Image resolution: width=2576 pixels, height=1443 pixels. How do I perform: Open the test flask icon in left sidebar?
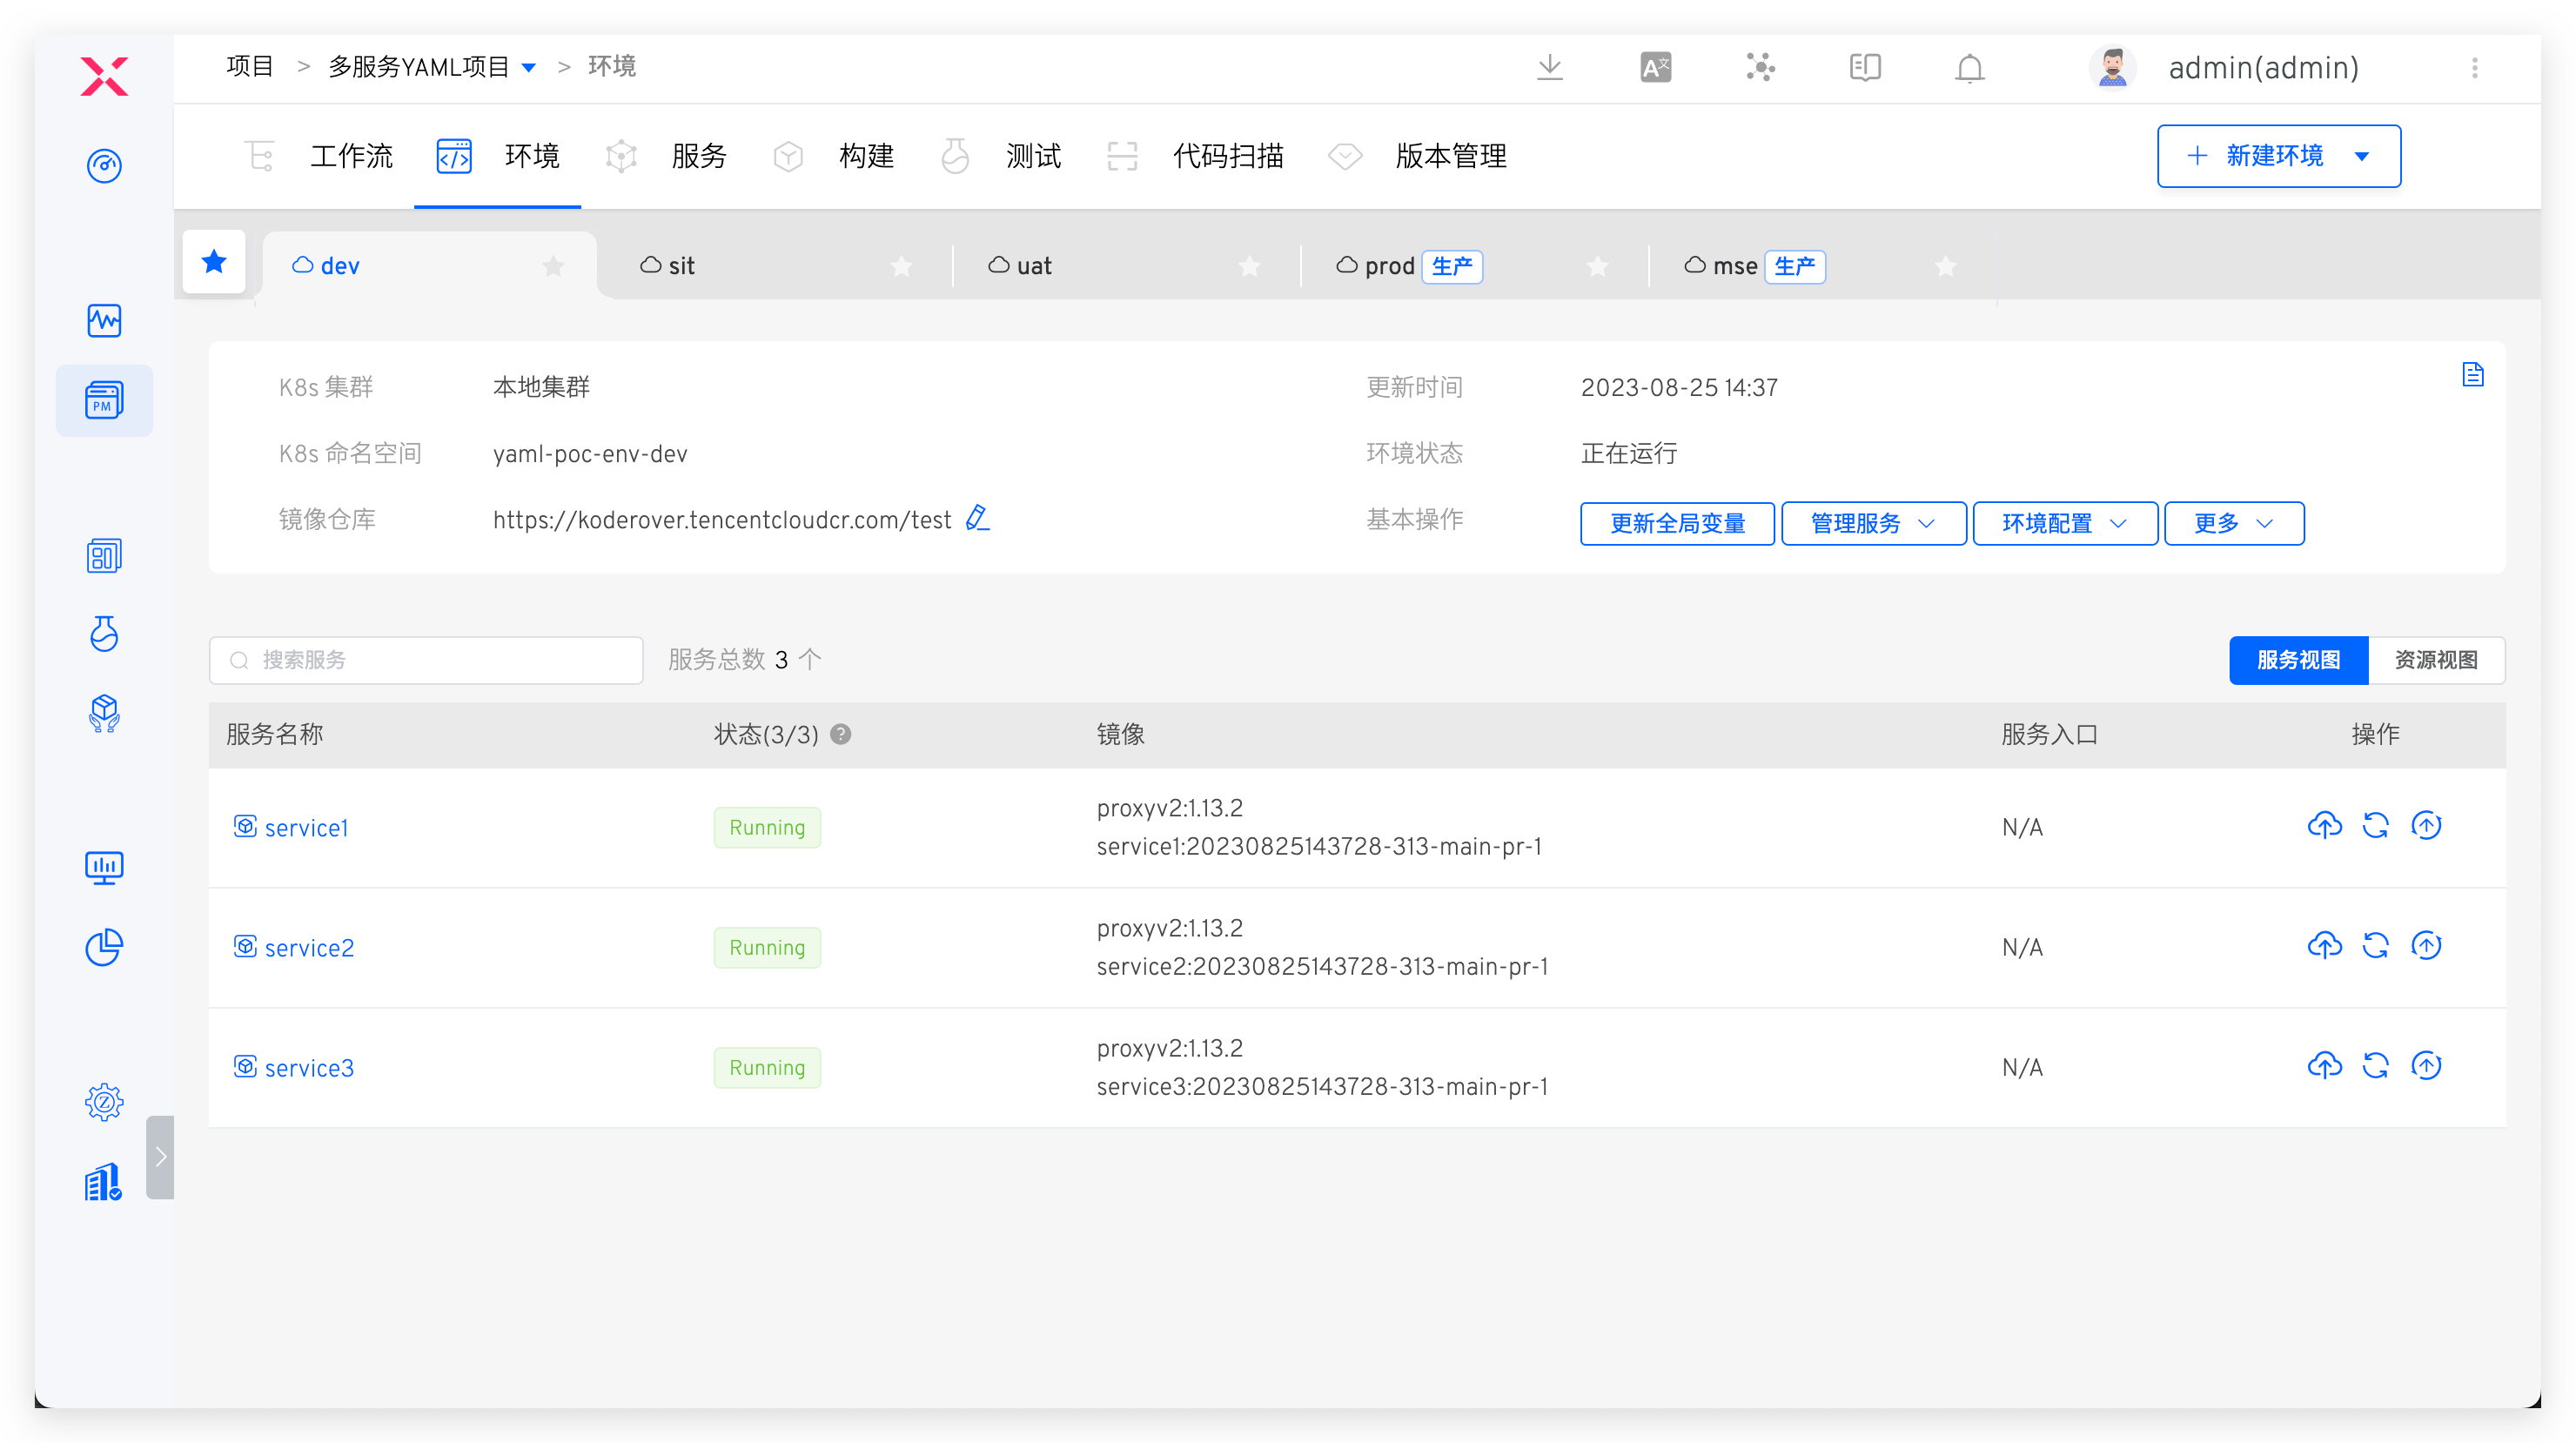(104, 634)
